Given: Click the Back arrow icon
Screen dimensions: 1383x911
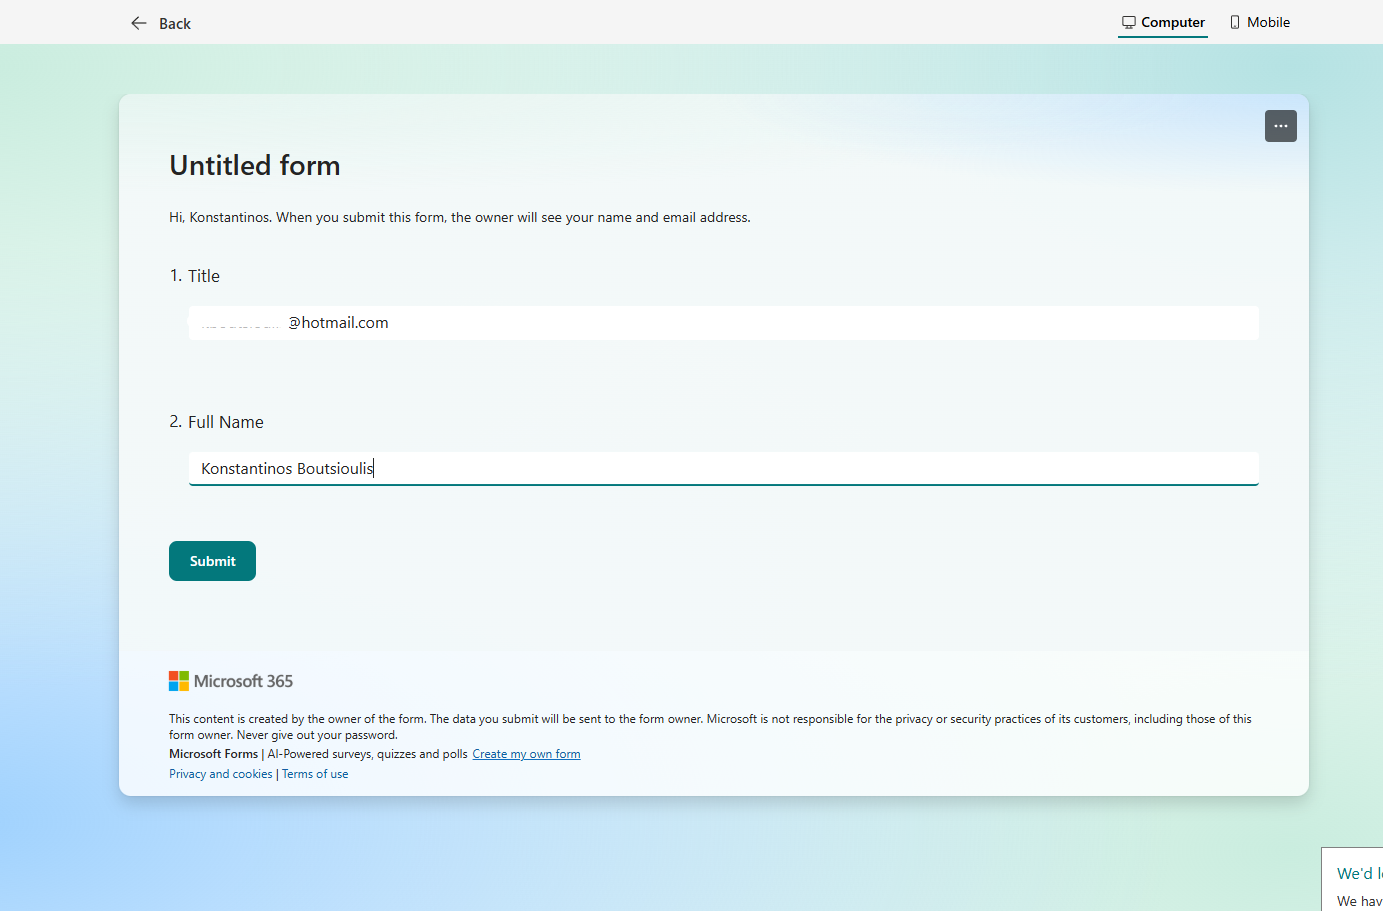Looking at the screenshot, I should 139,23.
